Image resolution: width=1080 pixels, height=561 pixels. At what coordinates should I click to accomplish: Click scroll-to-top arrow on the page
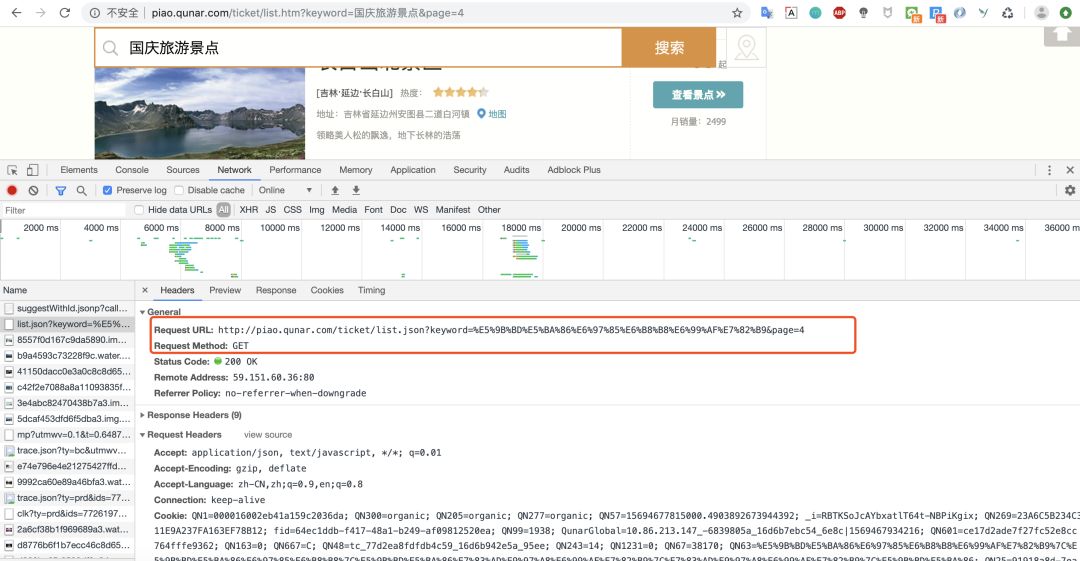(x=1061, y=36)
